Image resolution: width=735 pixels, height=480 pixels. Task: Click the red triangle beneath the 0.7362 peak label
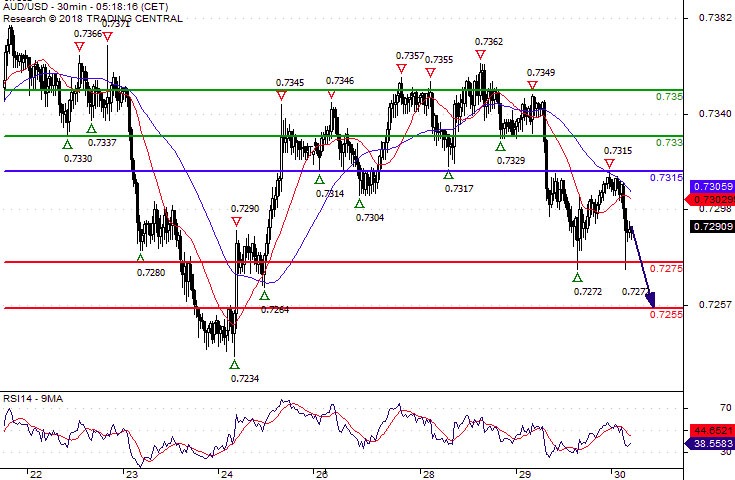pos(480,54)
